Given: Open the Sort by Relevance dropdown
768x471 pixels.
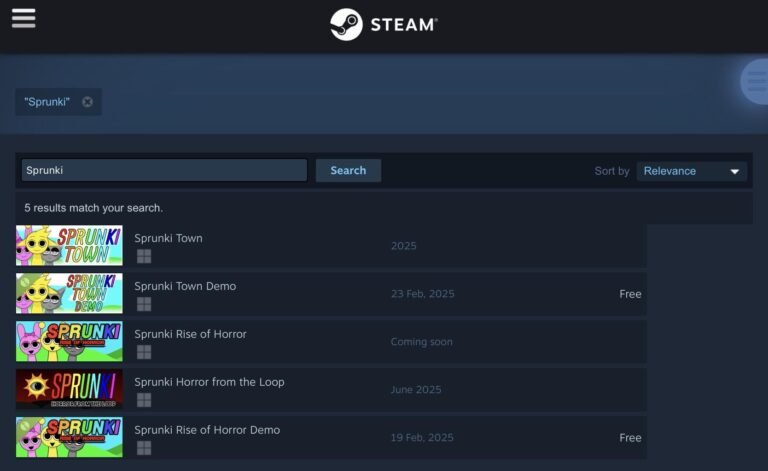Looking at the screenshot, I should pyautogui.click(x=692, y=171).
